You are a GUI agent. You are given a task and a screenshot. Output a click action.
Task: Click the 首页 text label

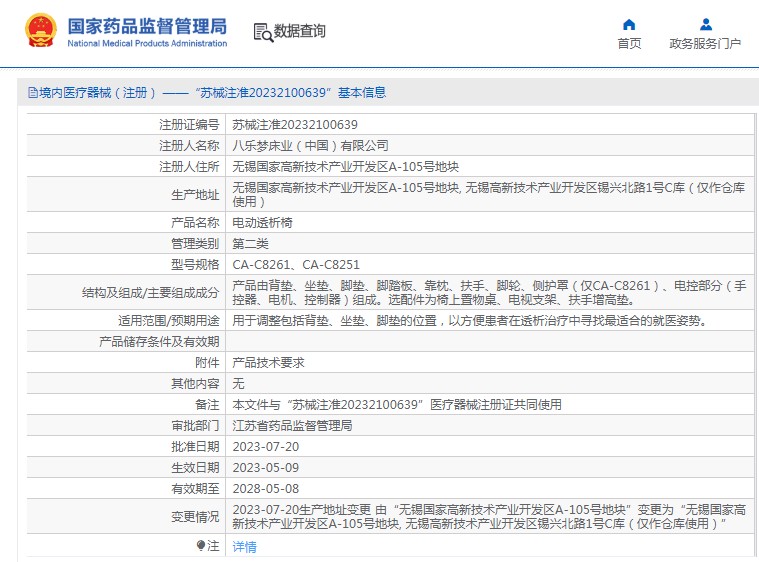click(629, 44)
